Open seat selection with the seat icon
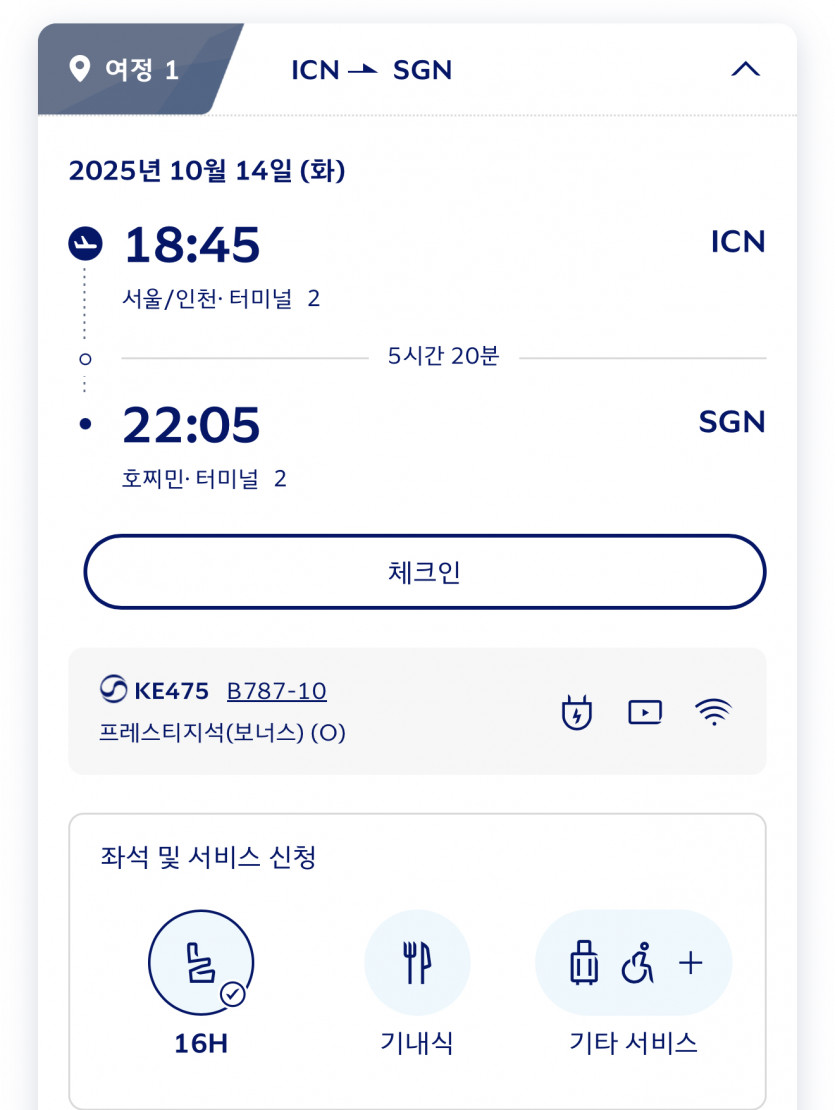This screenshot has height=1110, width=835. 201,963
